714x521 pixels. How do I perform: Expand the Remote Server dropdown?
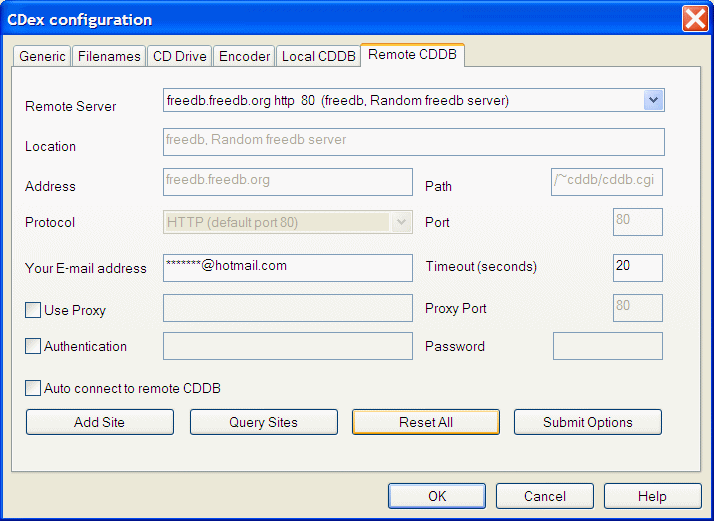(653, 100)
